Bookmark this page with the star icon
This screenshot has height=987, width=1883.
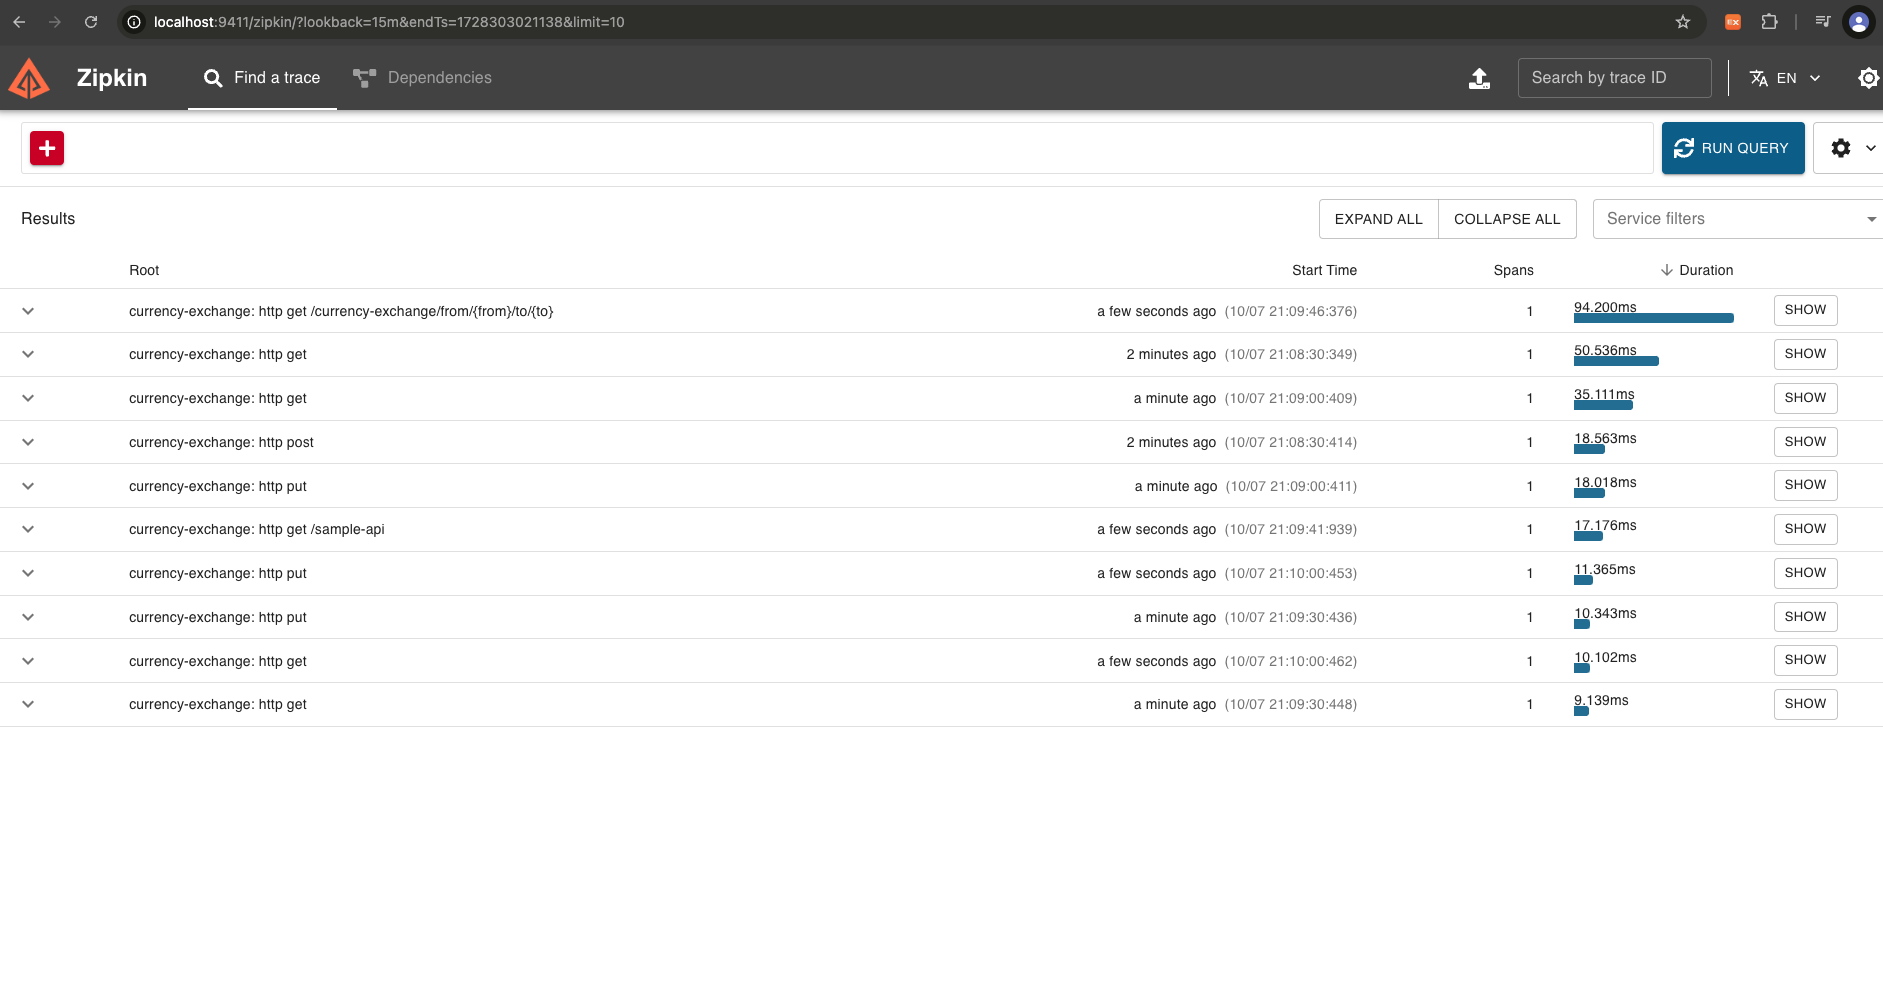click(1683, 22)
